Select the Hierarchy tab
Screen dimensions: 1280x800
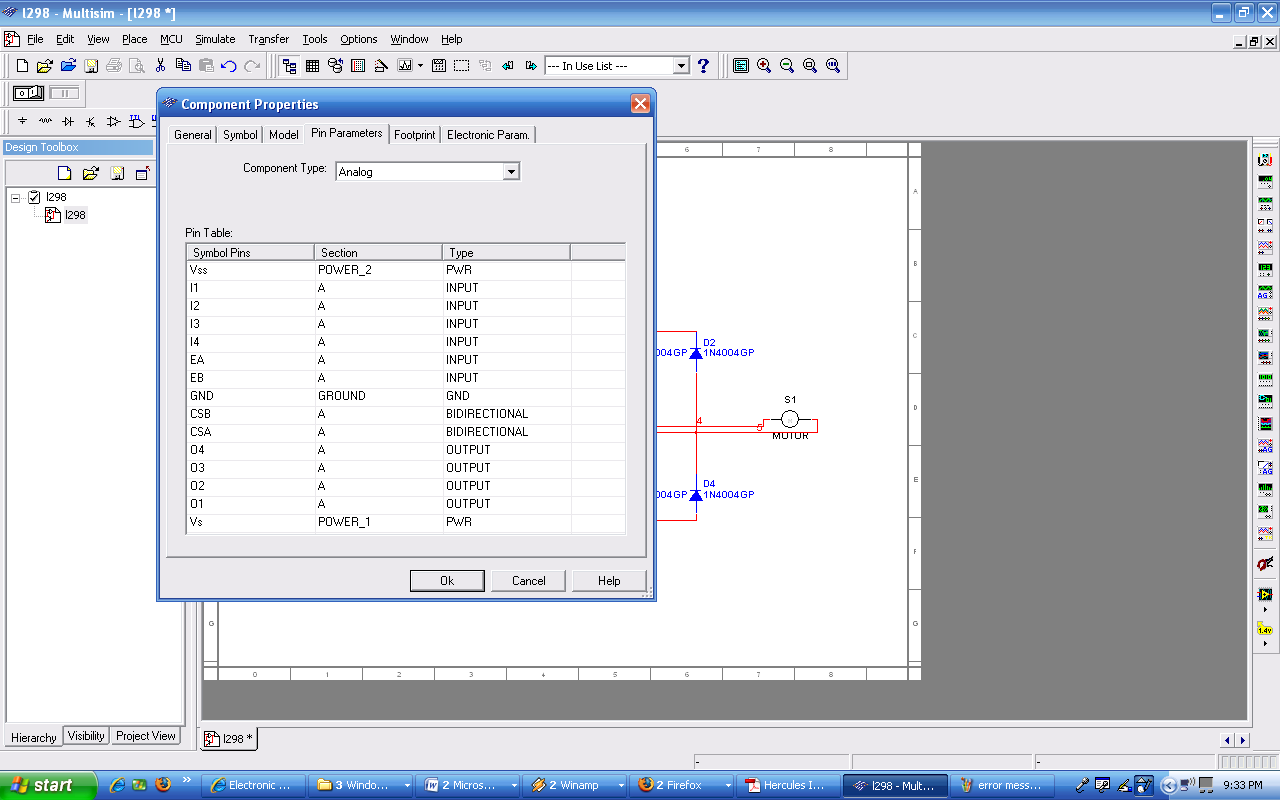(33, 737)
